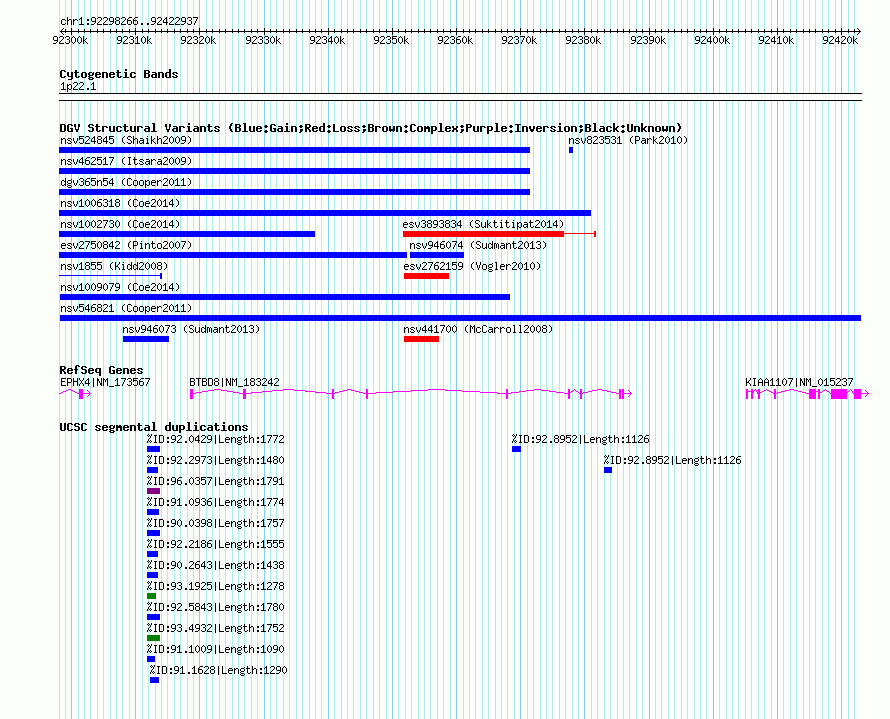Screen dimensions: 890x719
Task: Select the 1p22.1 cytogenetic band label
Action: (78, 86)
